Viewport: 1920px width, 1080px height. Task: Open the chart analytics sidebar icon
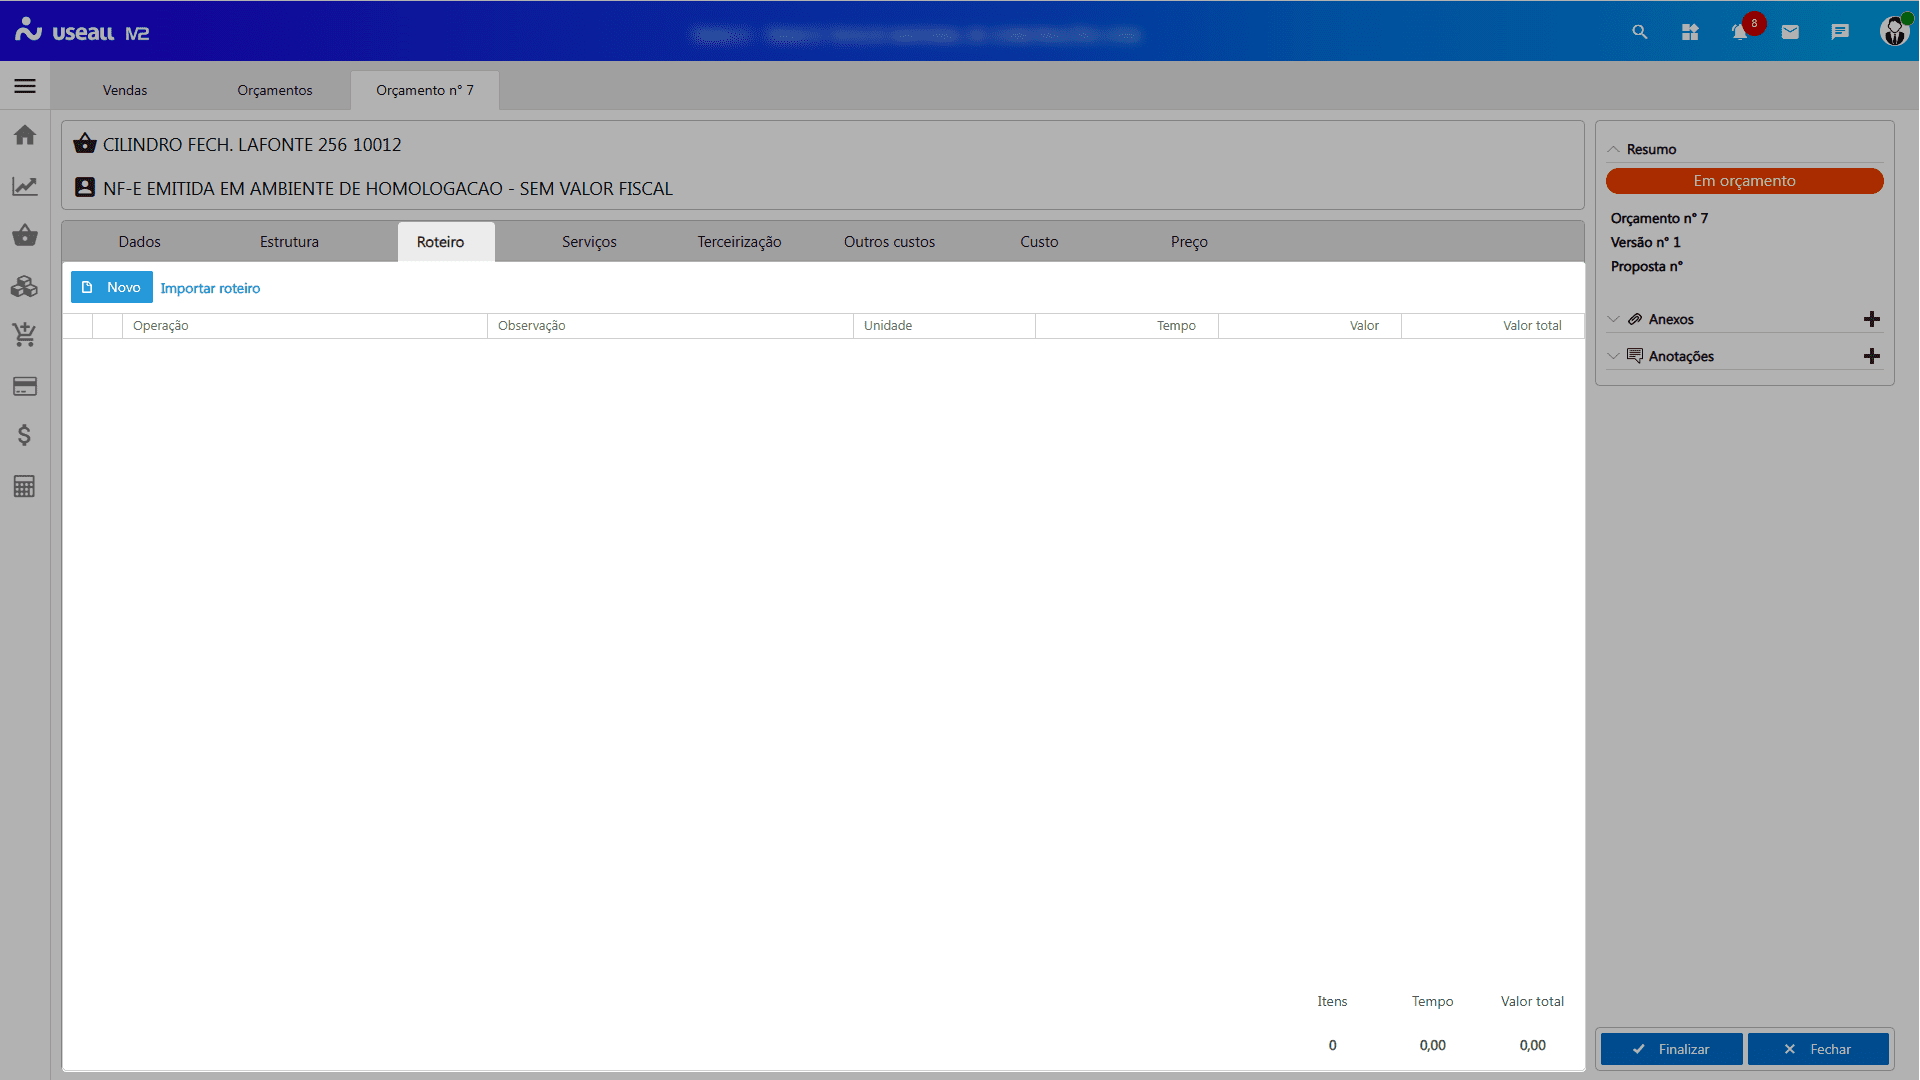25,186
